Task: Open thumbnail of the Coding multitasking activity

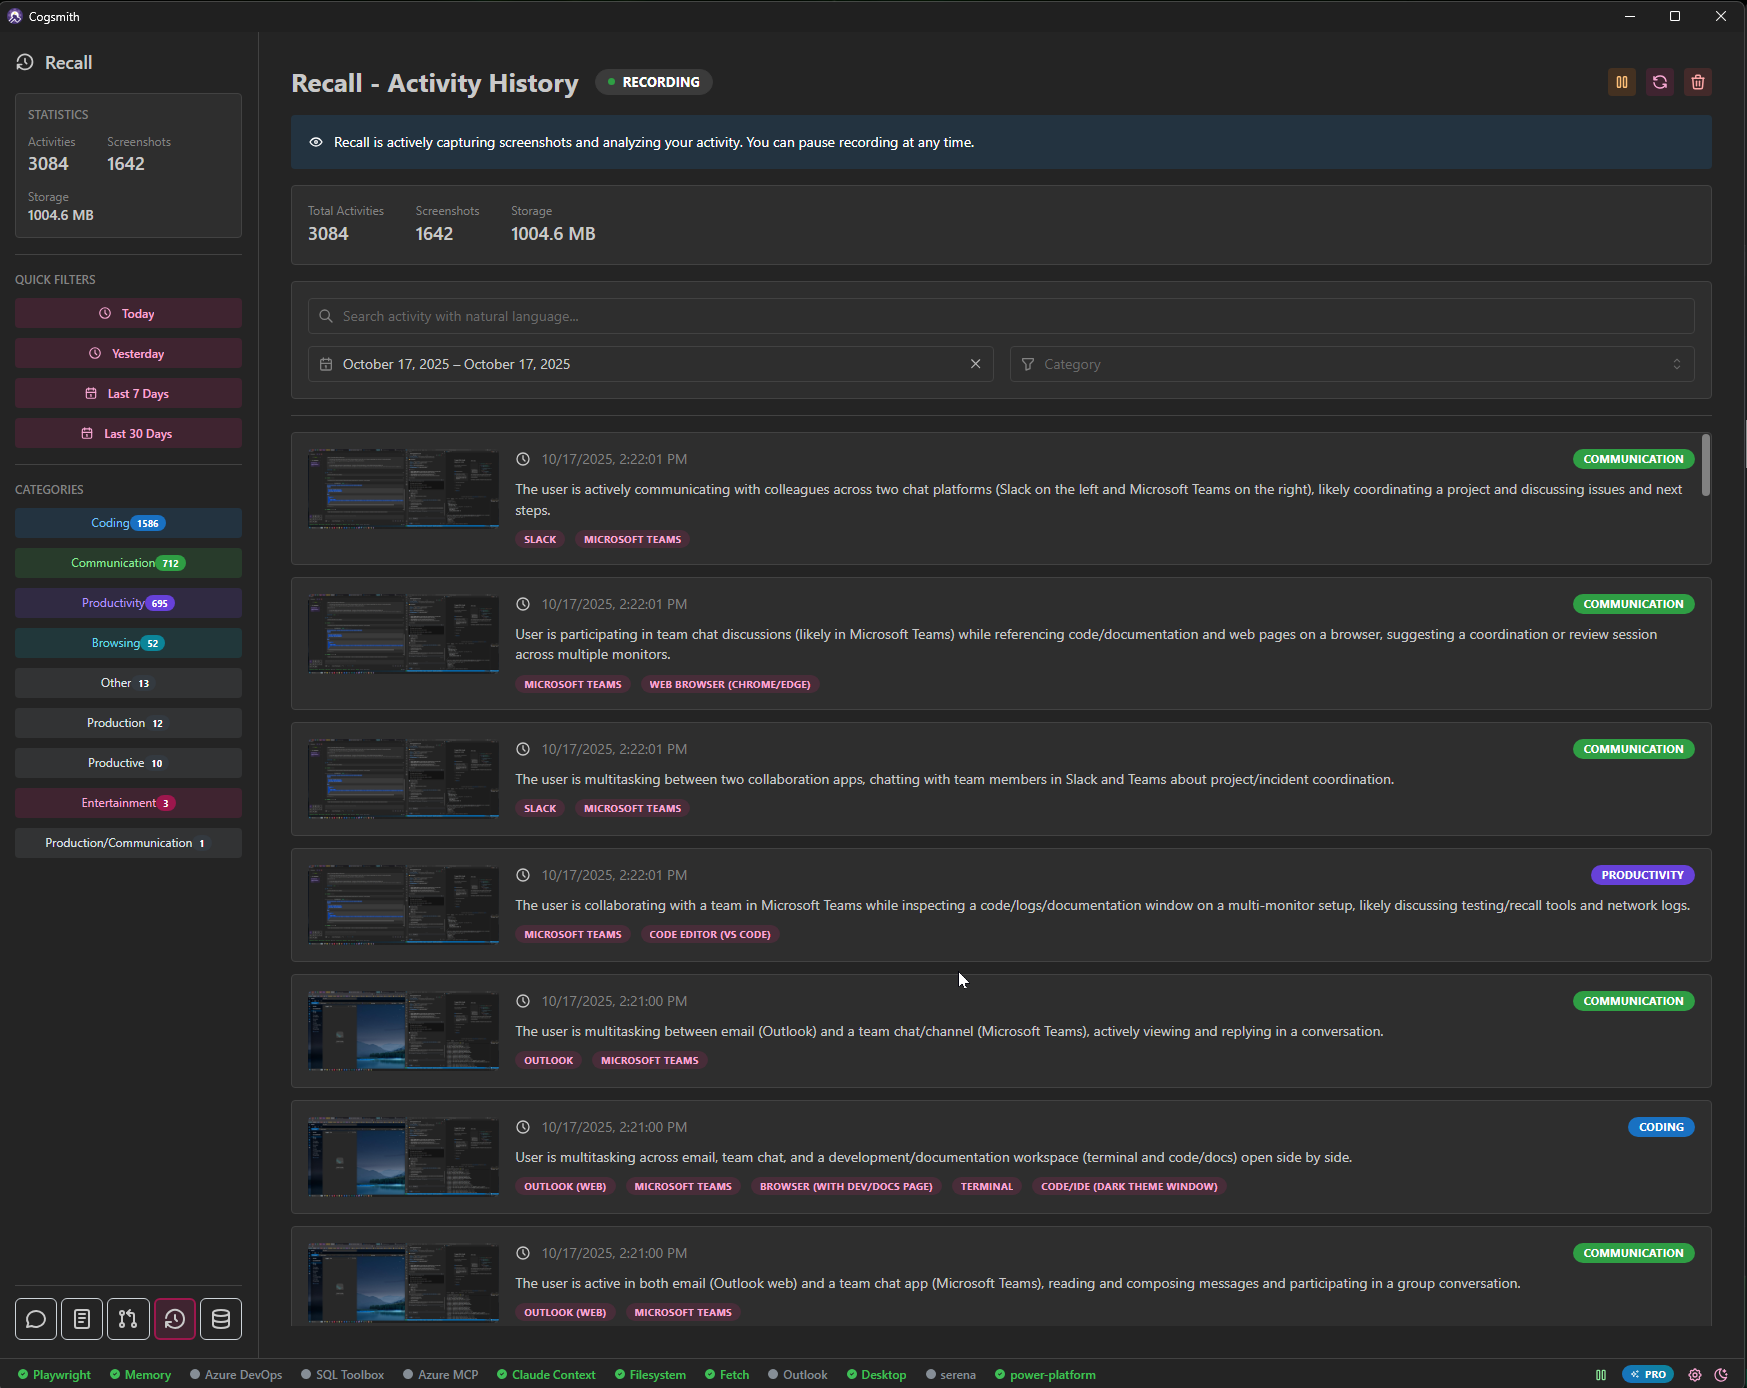Action: point(403,1156)
